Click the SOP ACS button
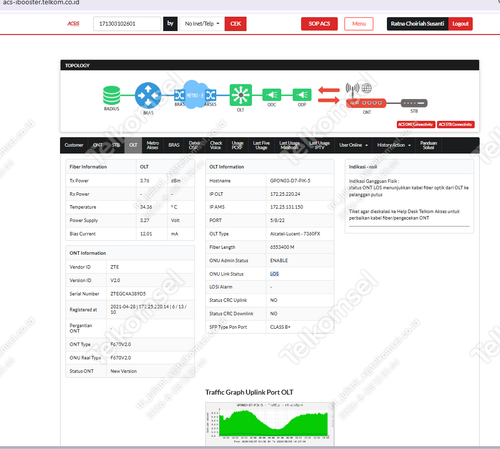 coord(319,24)
